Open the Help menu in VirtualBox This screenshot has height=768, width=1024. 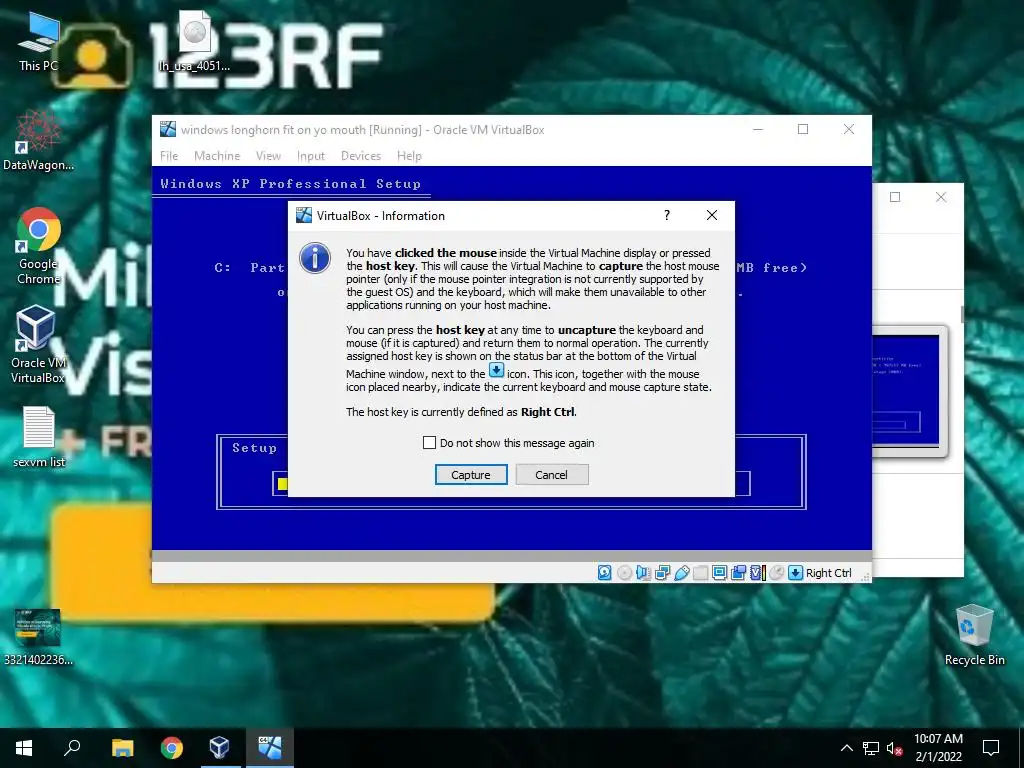tap(409, 155)
